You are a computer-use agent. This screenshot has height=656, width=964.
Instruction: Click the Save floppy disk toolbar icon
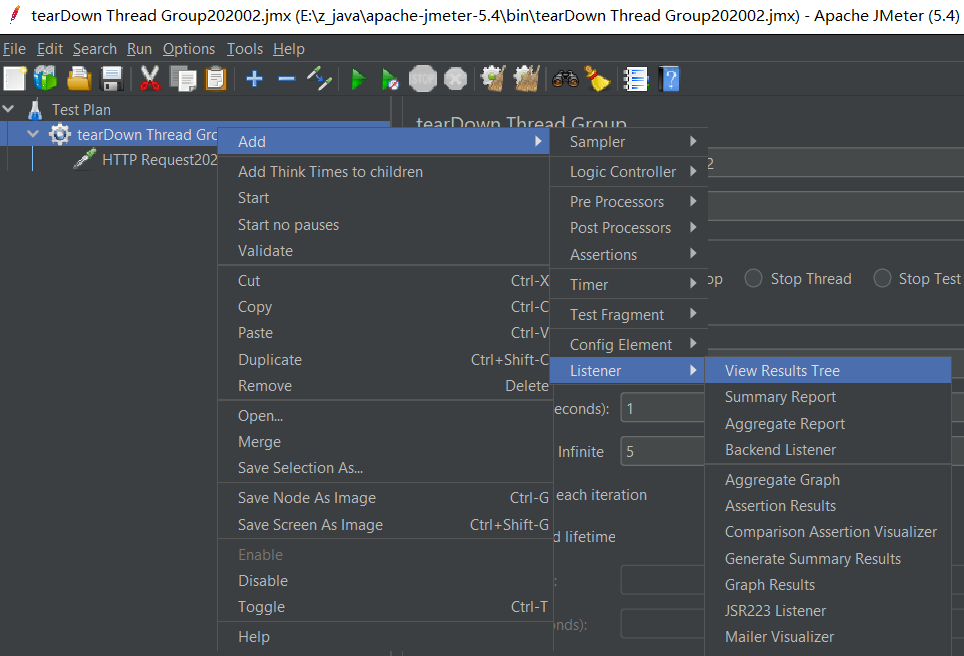pos(112,79)
